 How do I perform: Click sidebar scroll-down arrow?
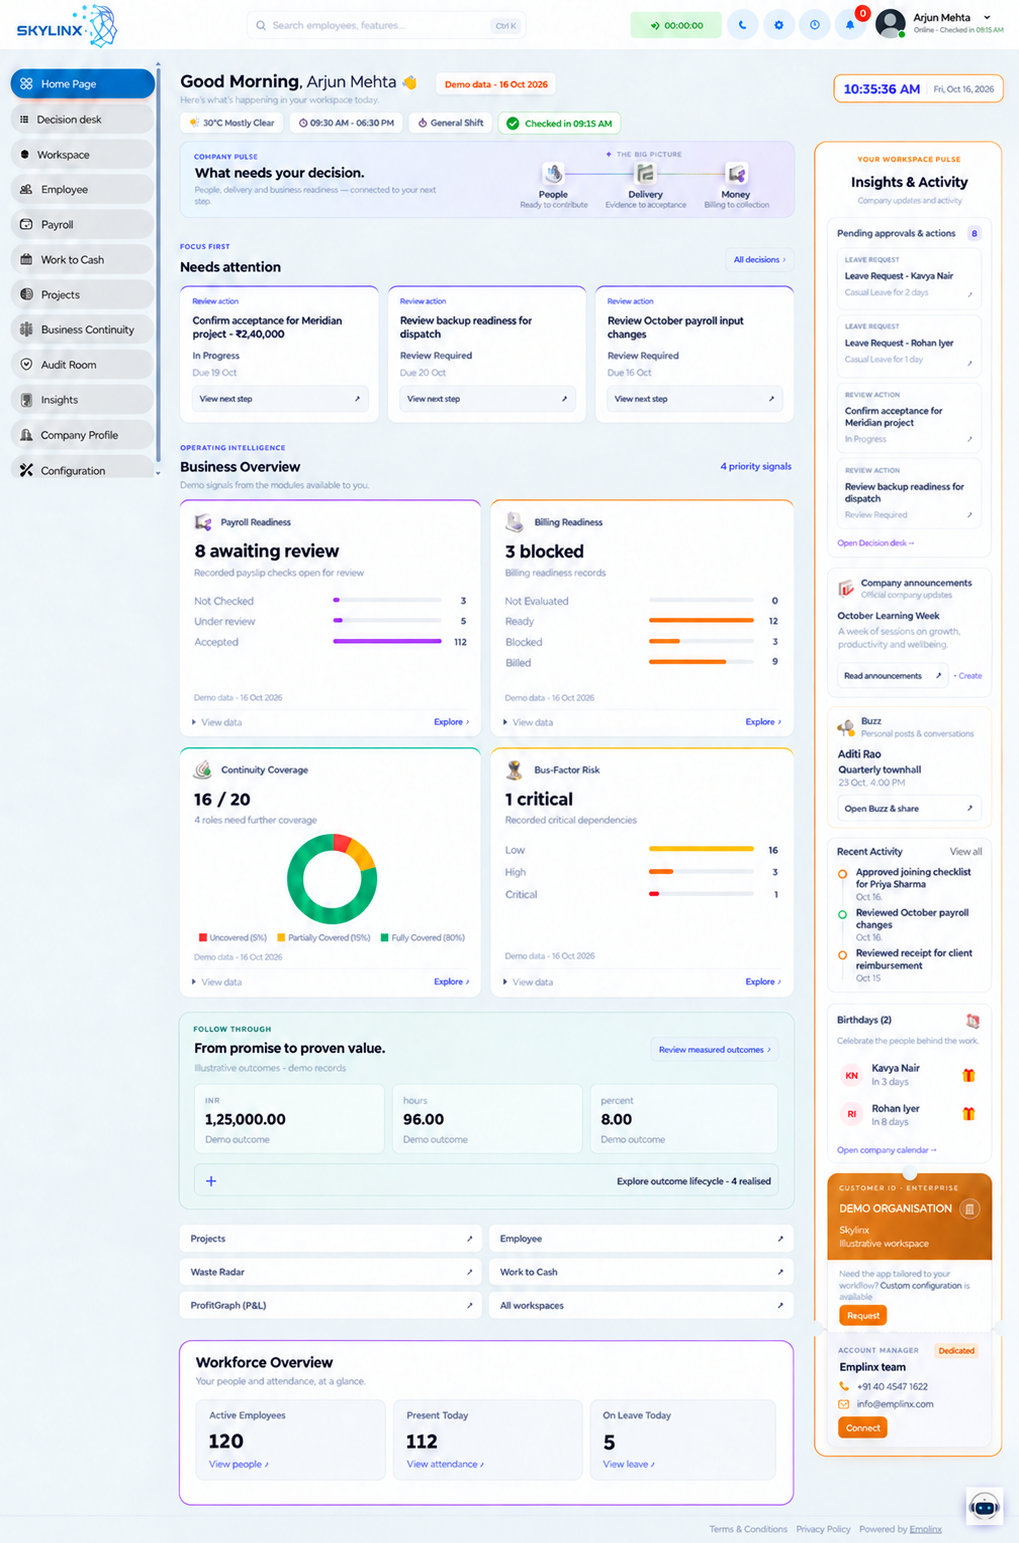pos(158,473)
